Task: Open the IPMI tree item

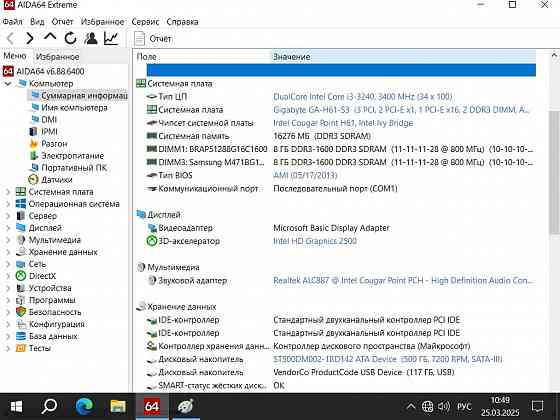Action: [49, 132]
